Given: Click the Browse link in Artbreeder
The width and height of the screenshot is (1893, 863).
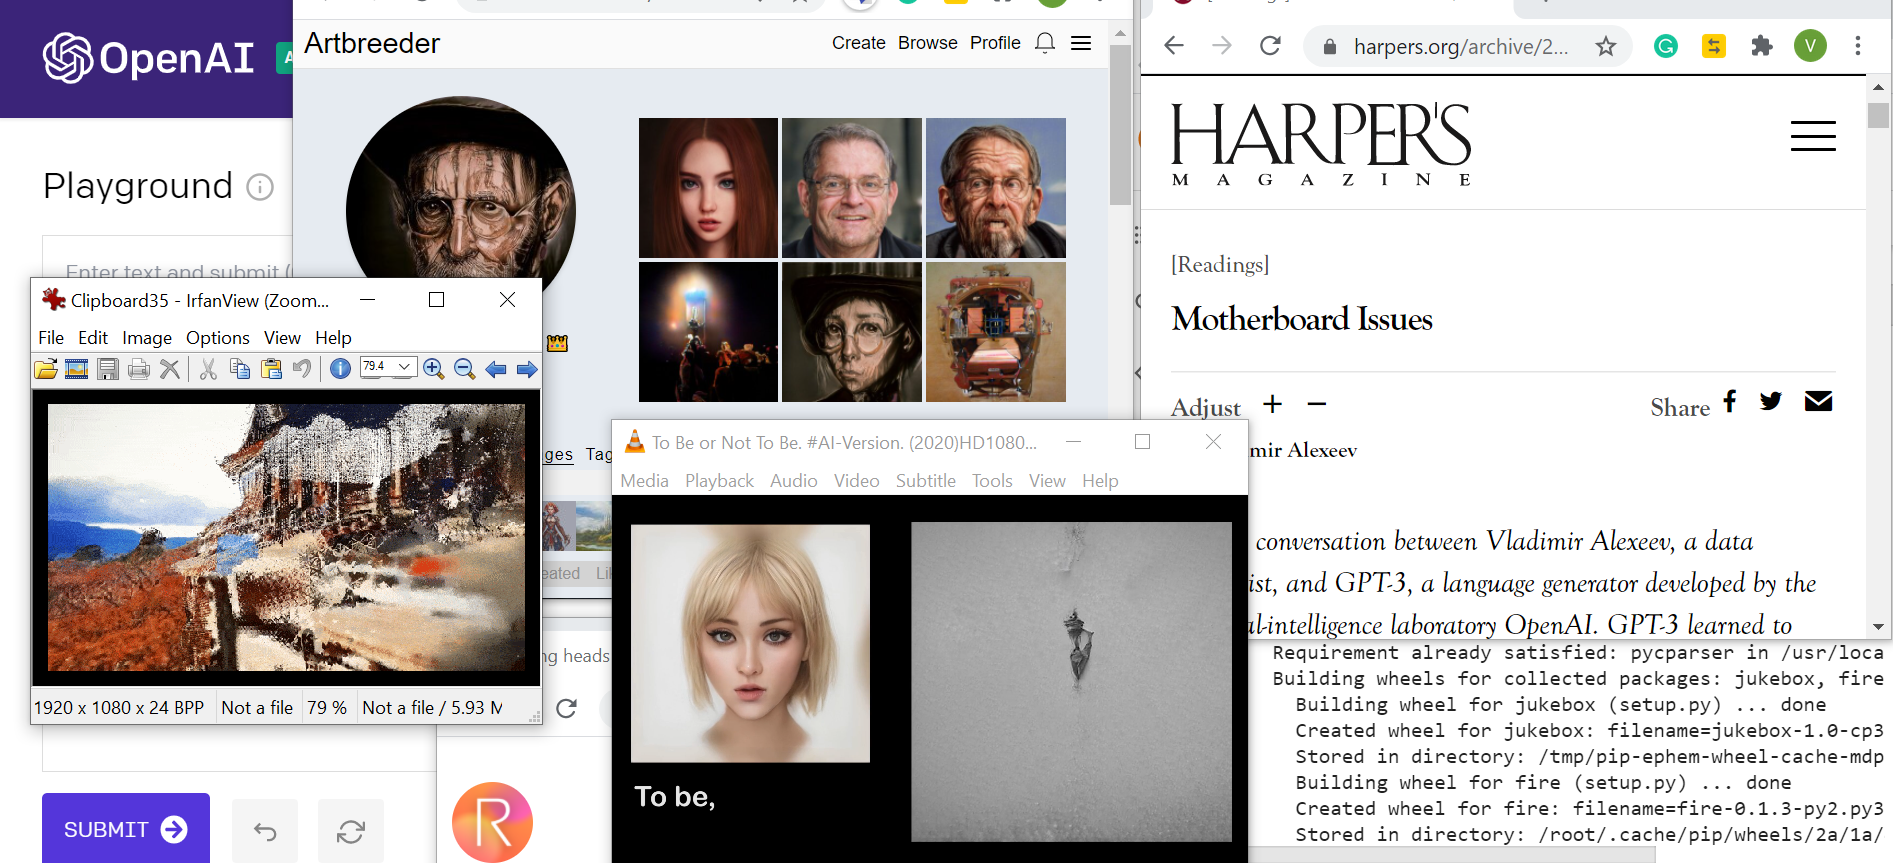Looking at the screenshot, I should 928,43.
